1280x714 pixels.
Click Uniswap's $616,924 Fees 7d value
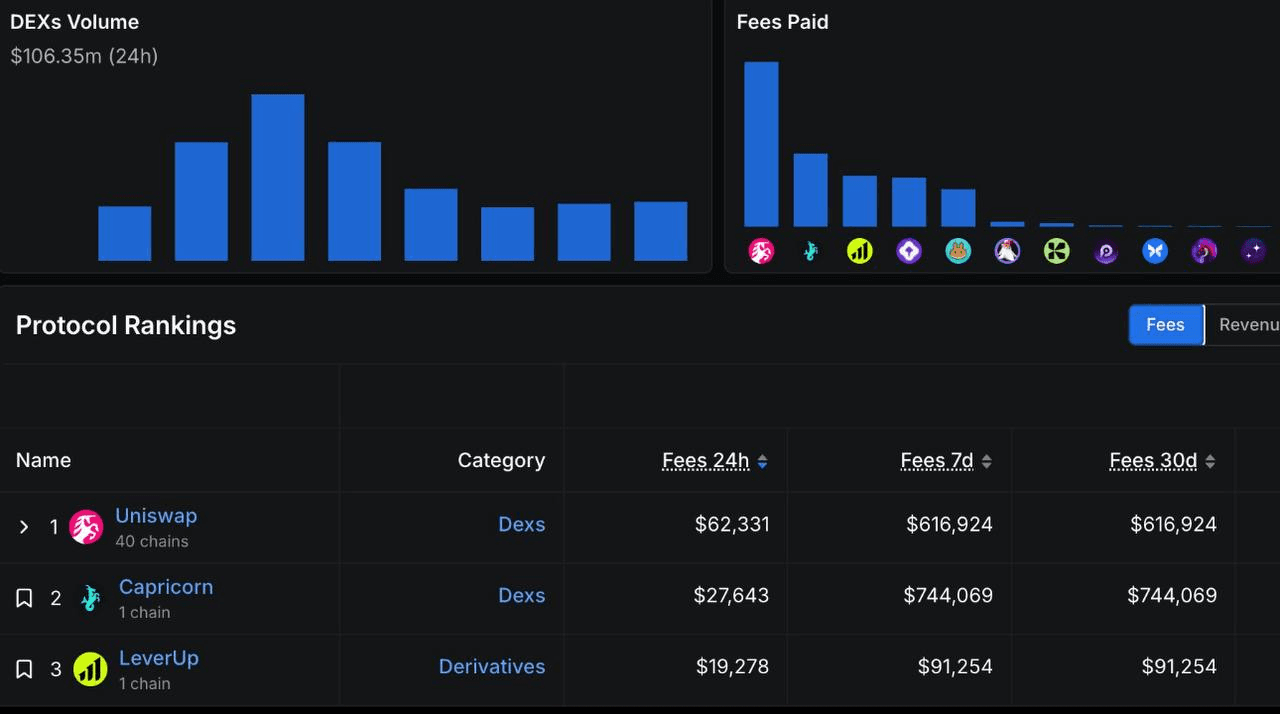[x=949, y=524]
